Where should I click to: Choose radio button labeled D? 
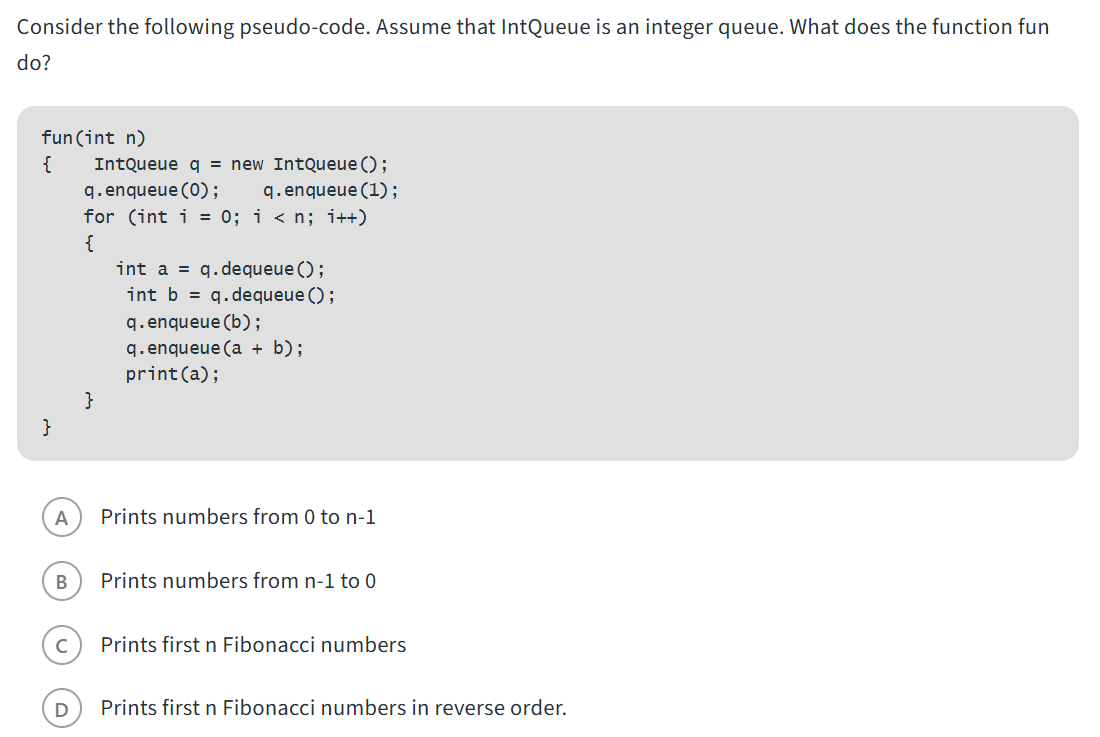point(61,709)
